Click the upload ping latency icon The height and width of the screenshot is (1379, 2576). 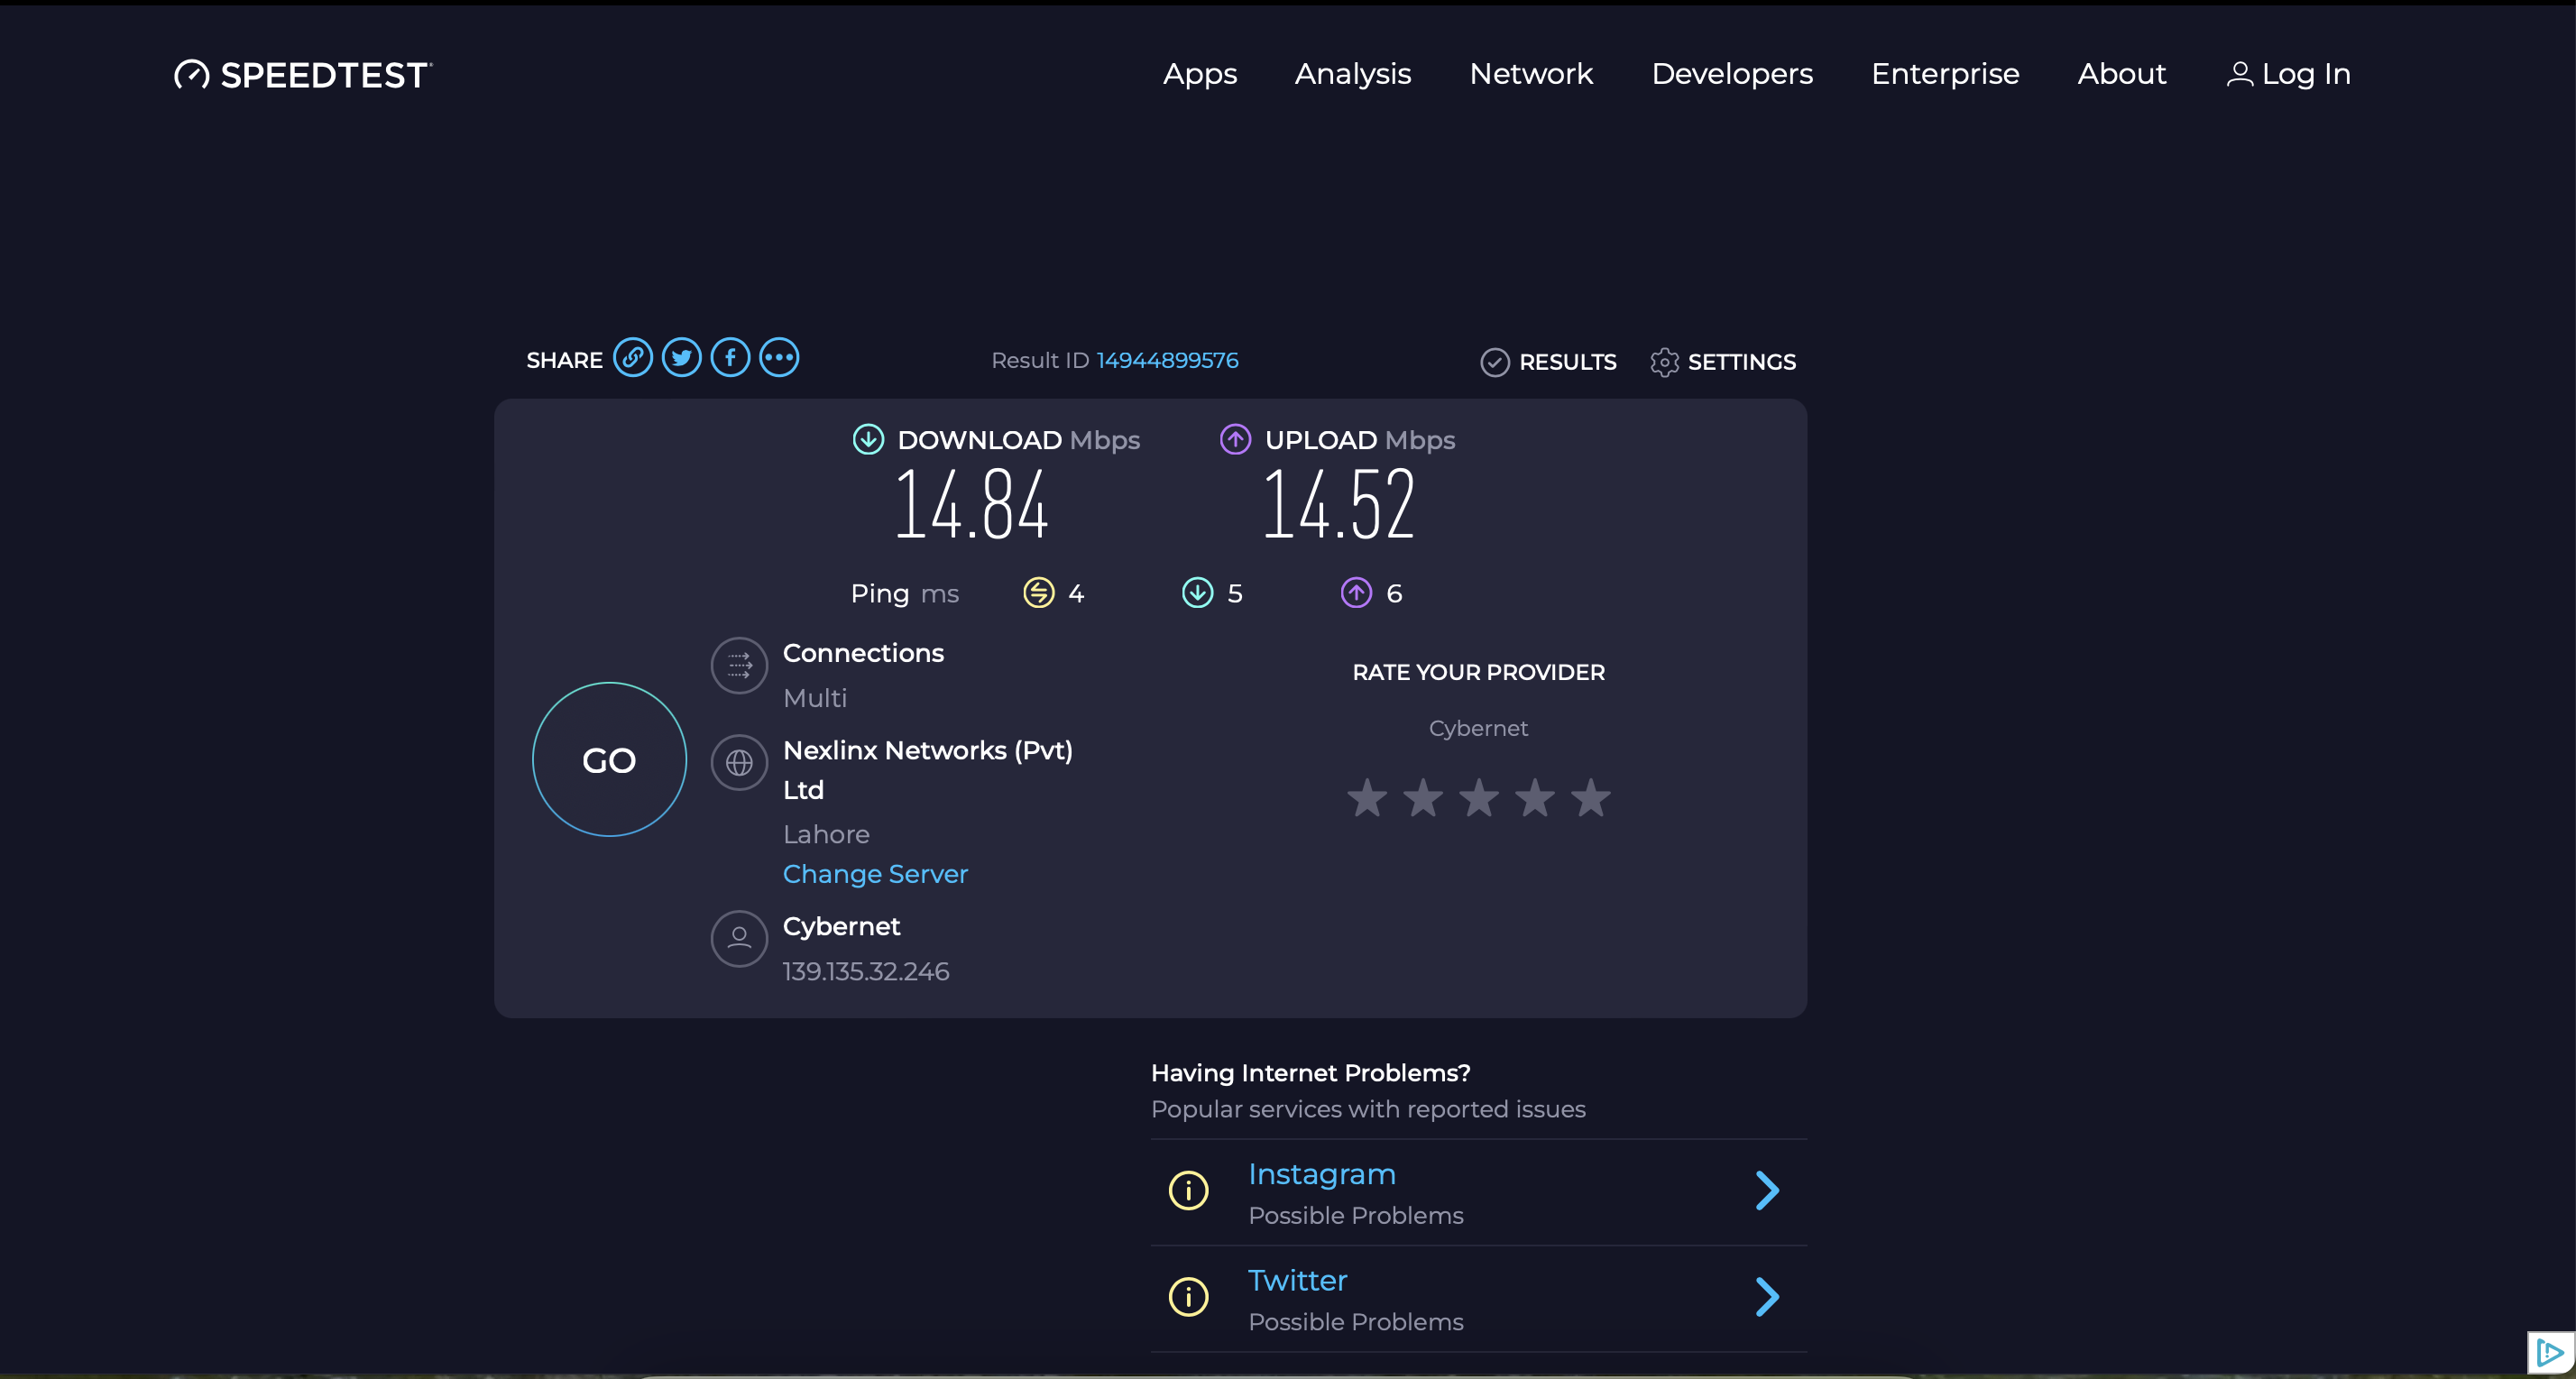coord(1356,593)
